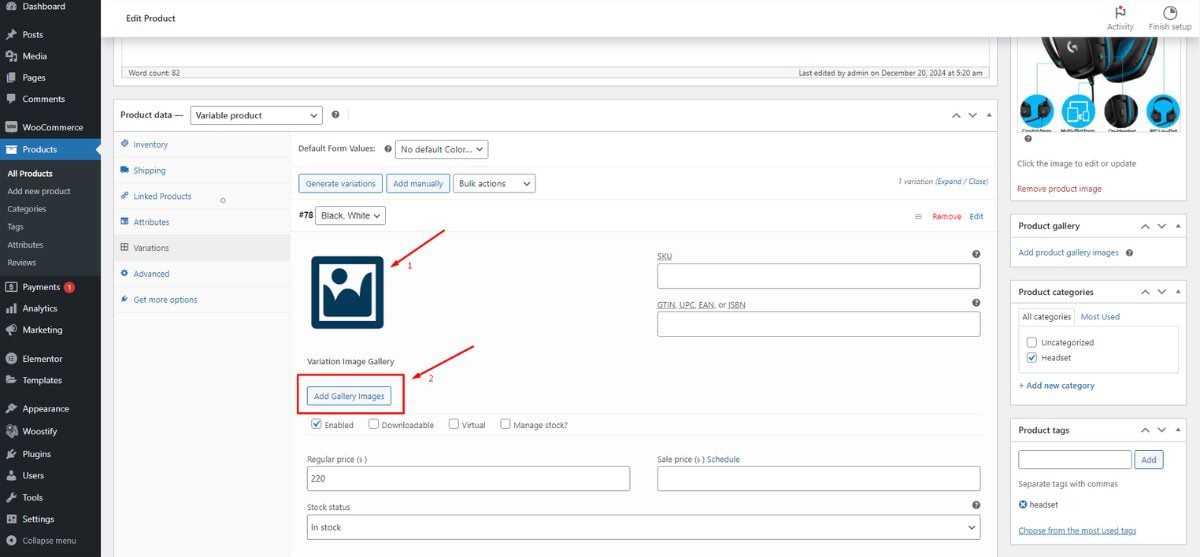Open the Activity panel icon

[1120, 13]
